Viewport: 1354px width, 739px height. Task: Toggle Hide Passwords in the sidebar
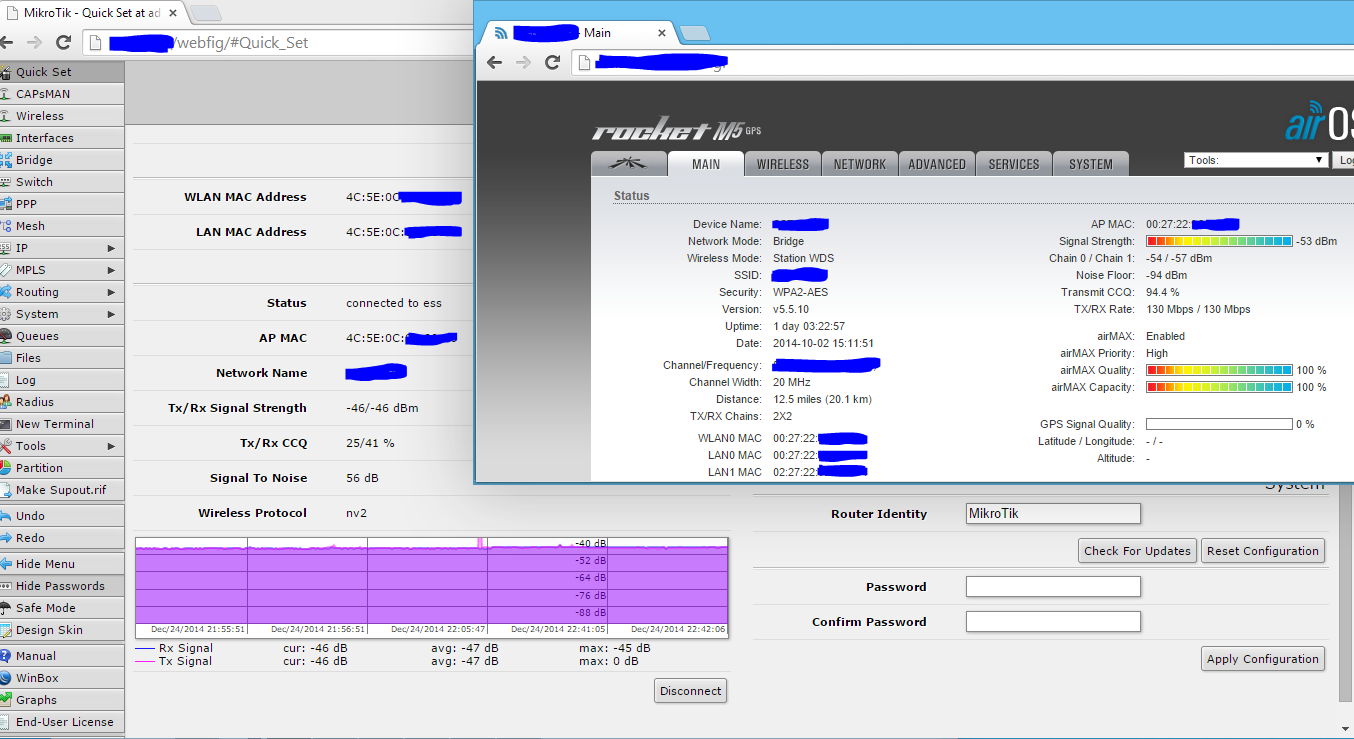[x=62, y=586]
